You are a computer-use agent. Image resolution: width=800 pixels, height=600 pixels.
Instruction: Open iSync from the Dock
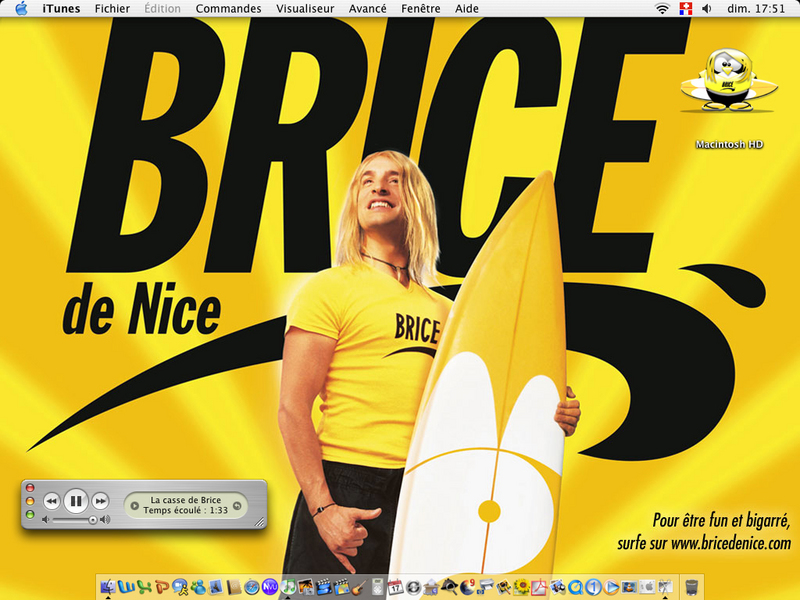[413, 587]
